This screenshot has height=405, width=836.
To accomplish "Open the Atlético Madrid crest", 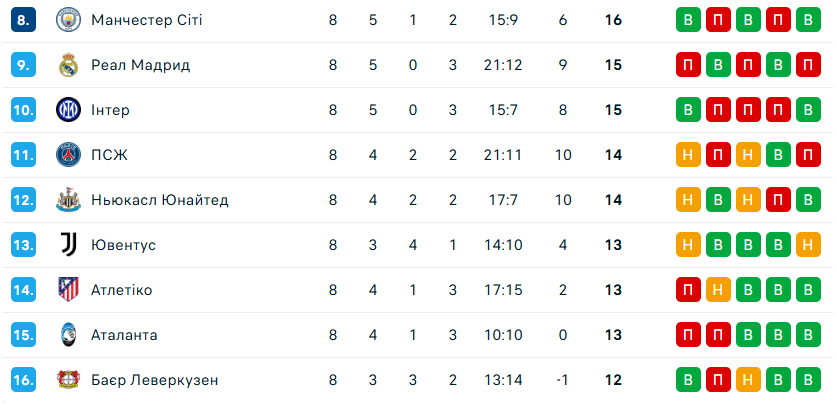I will [68, 290].
